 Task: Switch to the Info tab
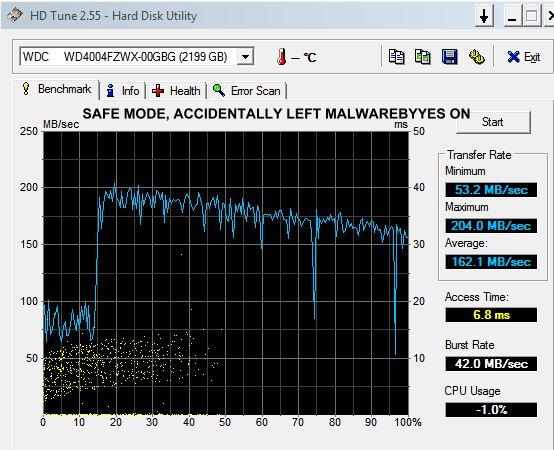(123, 91)
